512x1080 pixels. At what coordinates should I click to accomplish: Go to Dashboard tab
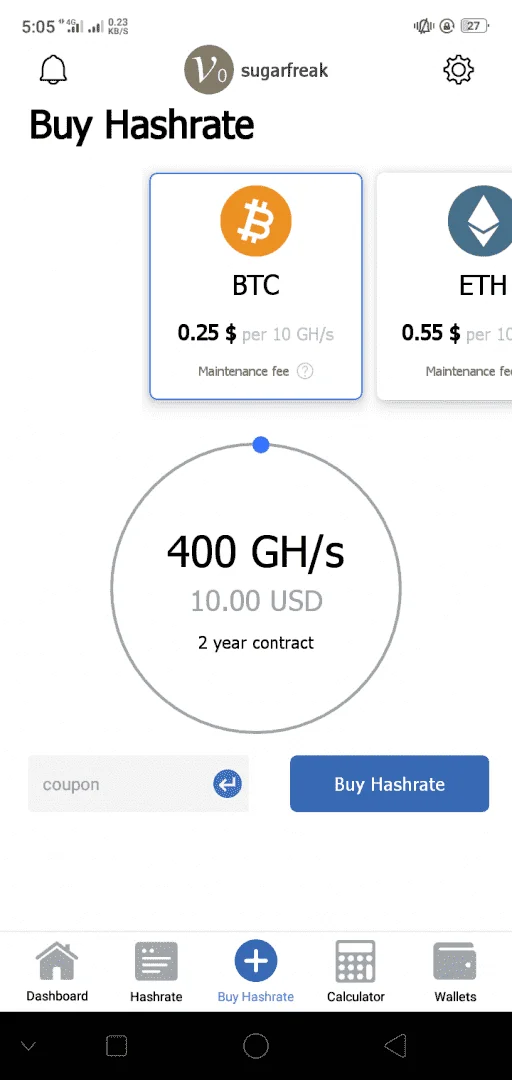coord(57,971)
